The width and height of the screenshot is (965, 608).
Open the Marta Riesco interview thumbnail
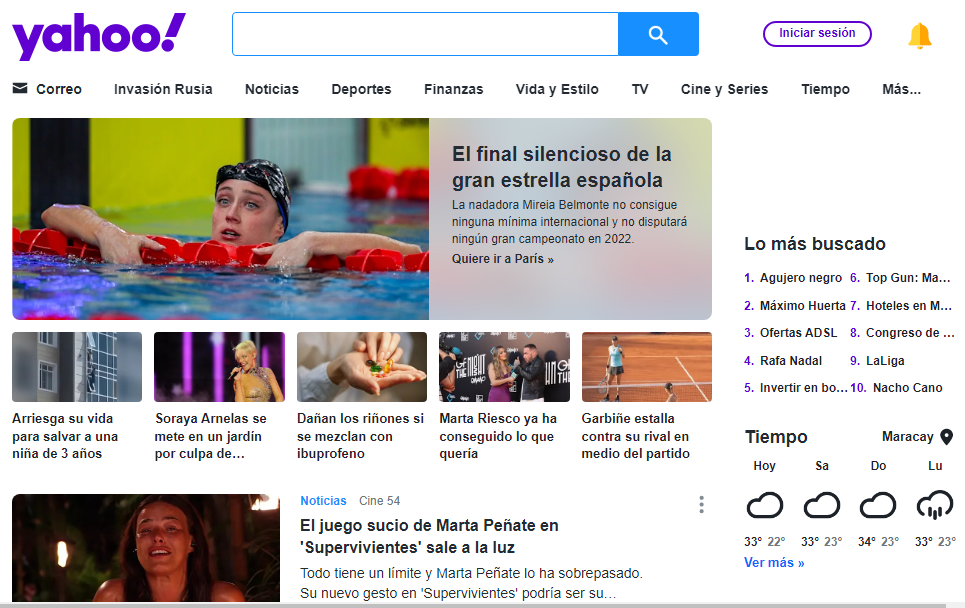(x=505, y=367)
